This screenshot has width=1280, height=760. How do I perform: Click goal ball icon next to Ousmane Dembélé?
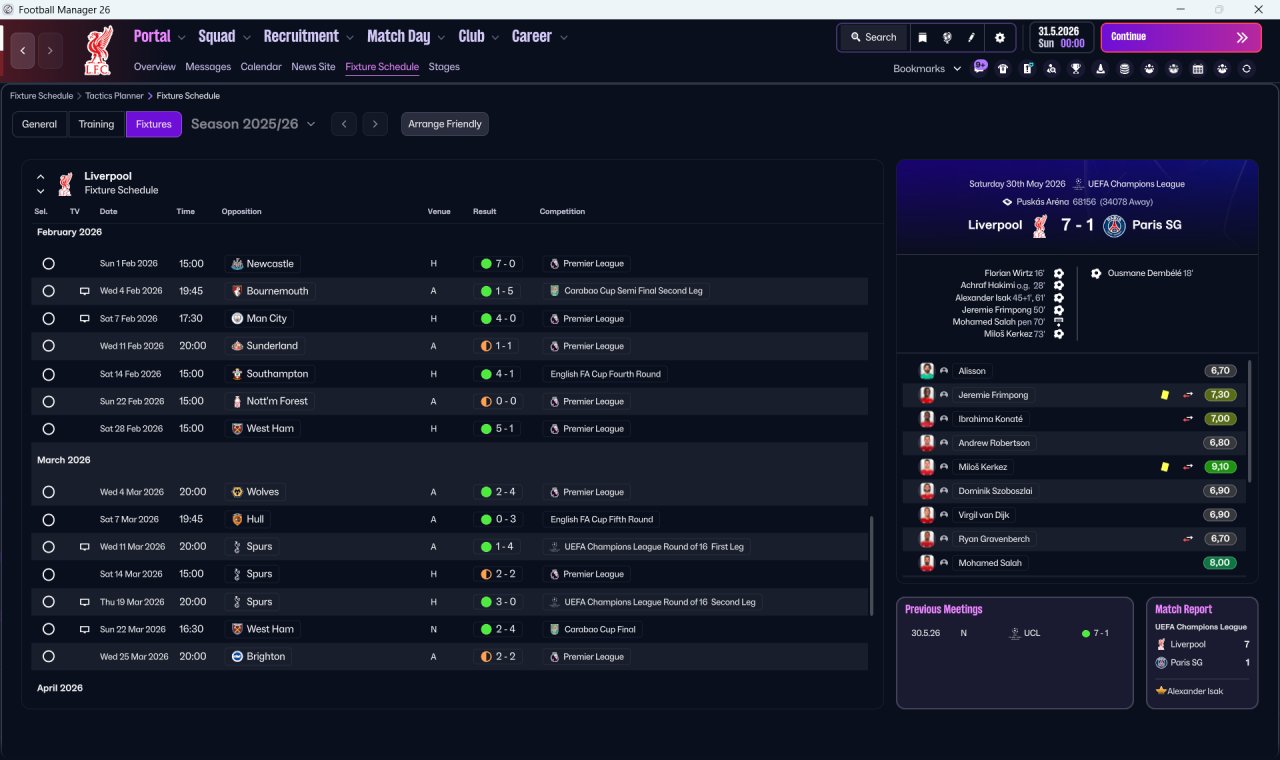pyautogui.click(x=1096, y=273)
